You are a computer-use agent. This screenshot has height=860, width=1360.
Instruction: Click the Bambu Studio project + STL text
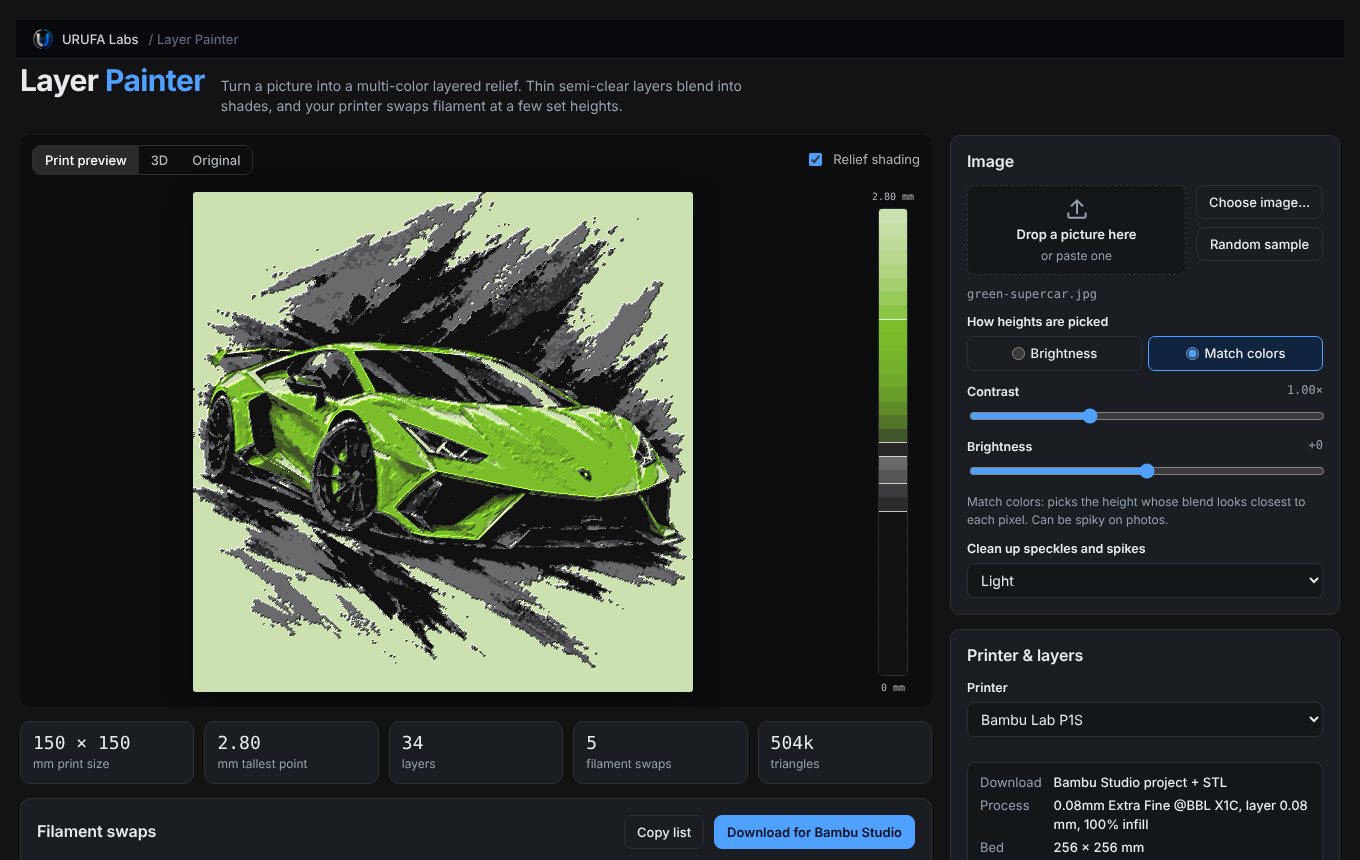[x=1140, y=782]
